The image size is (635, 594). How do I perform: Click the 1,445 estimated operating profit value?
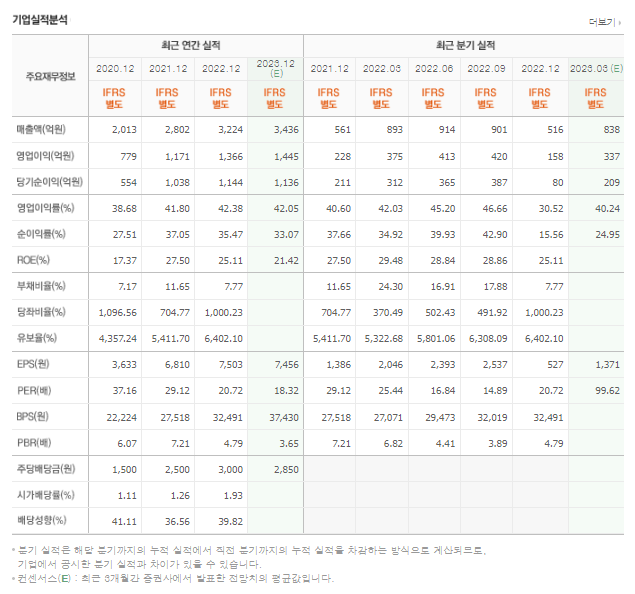point(286,157)
